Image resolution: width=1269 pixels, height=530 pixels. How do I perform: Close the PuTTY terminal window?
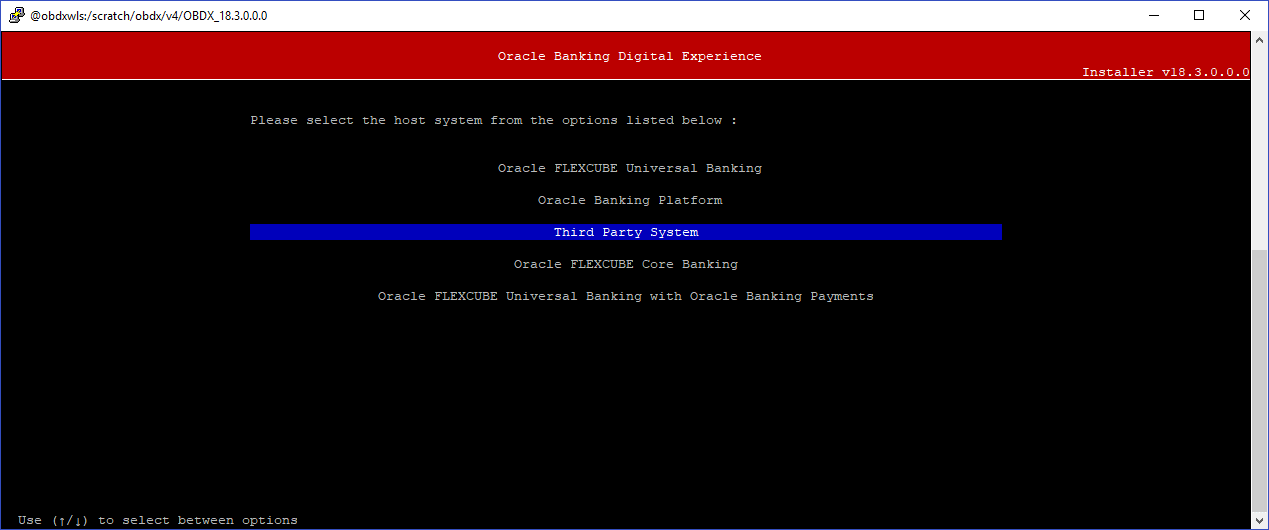(1245, 16)
